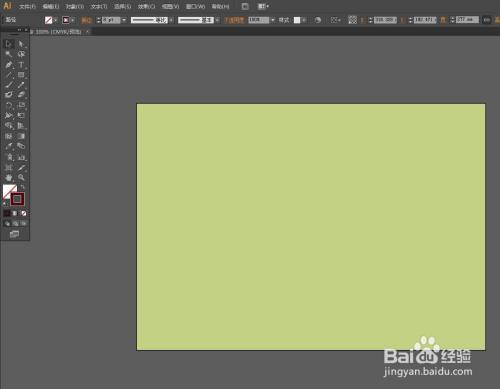Select the Pencil tool

(x=21, y=85)
